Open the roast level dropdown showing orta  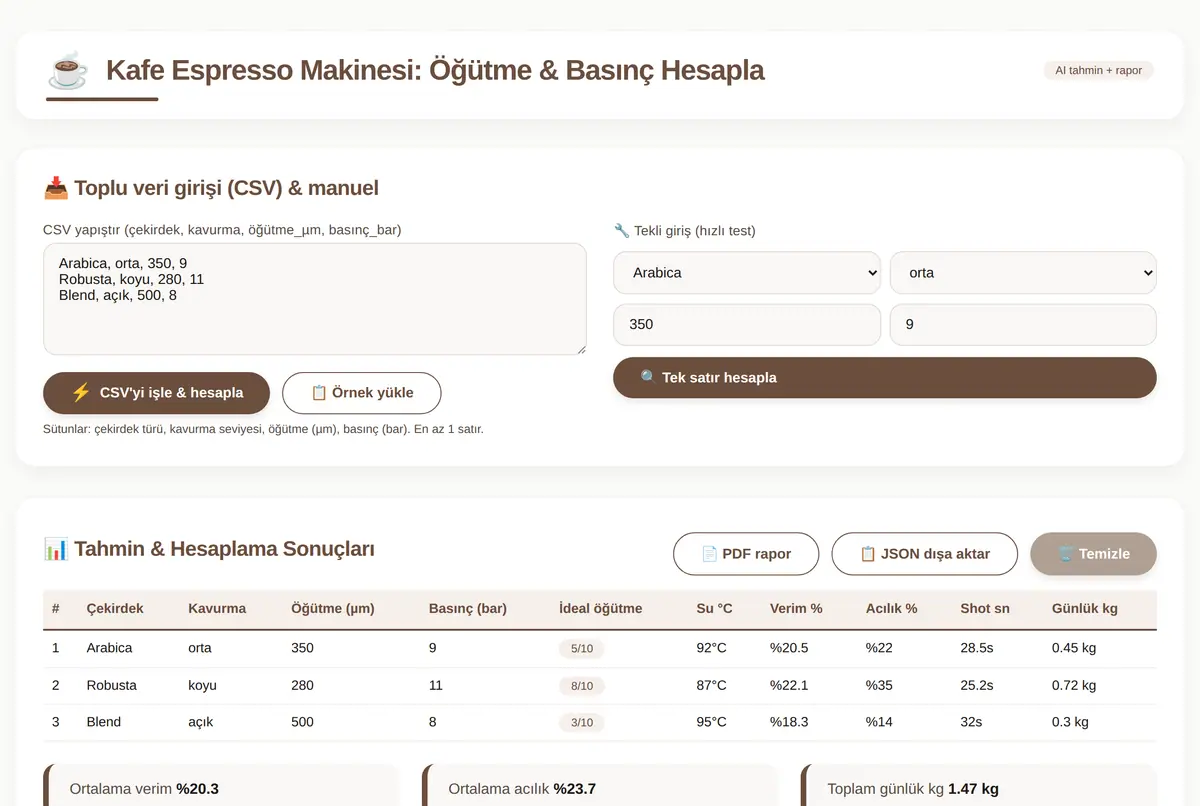click(x=1023, y=272)
